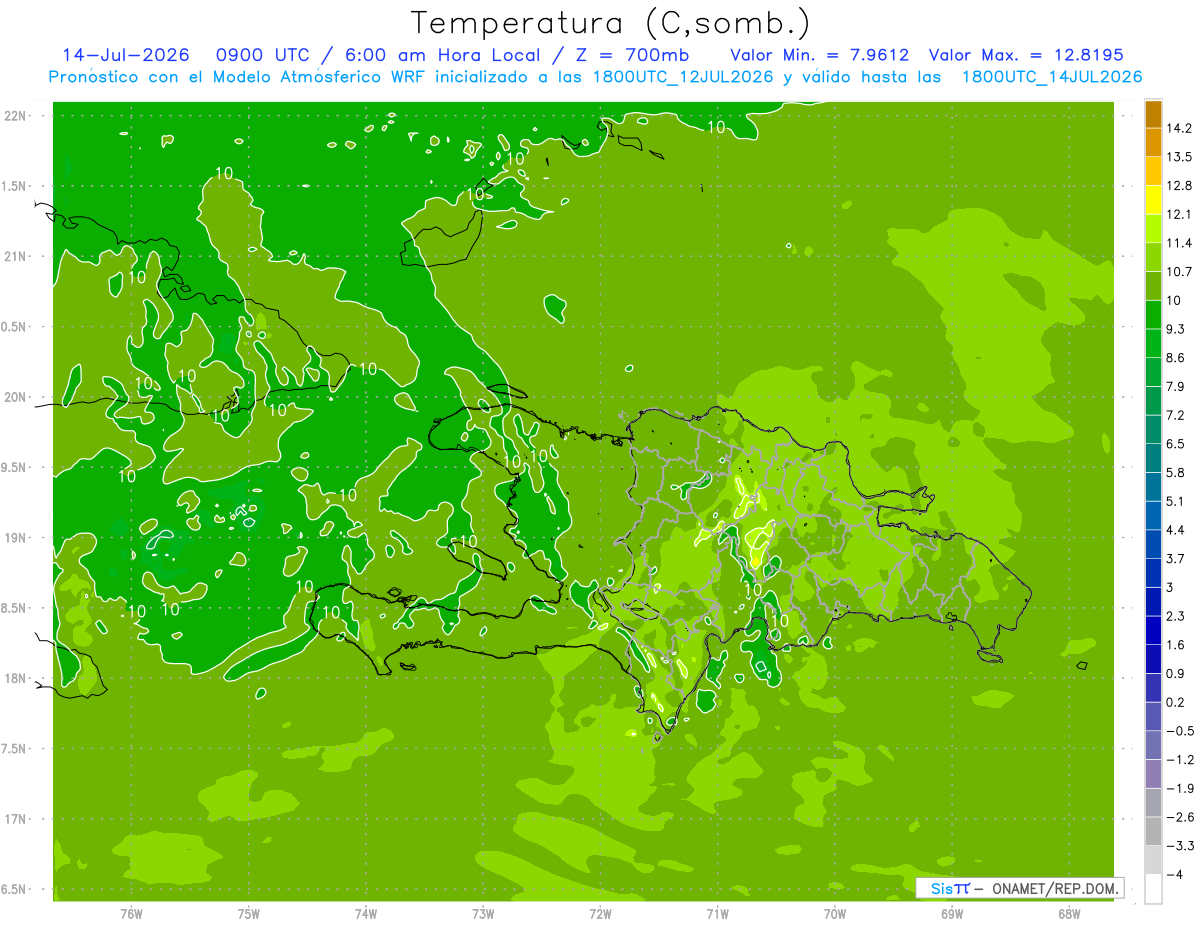Viewport: 1200px width, 927px height.
Task: Click the "6.5" colorbar value
Action: click(1175, 444)
